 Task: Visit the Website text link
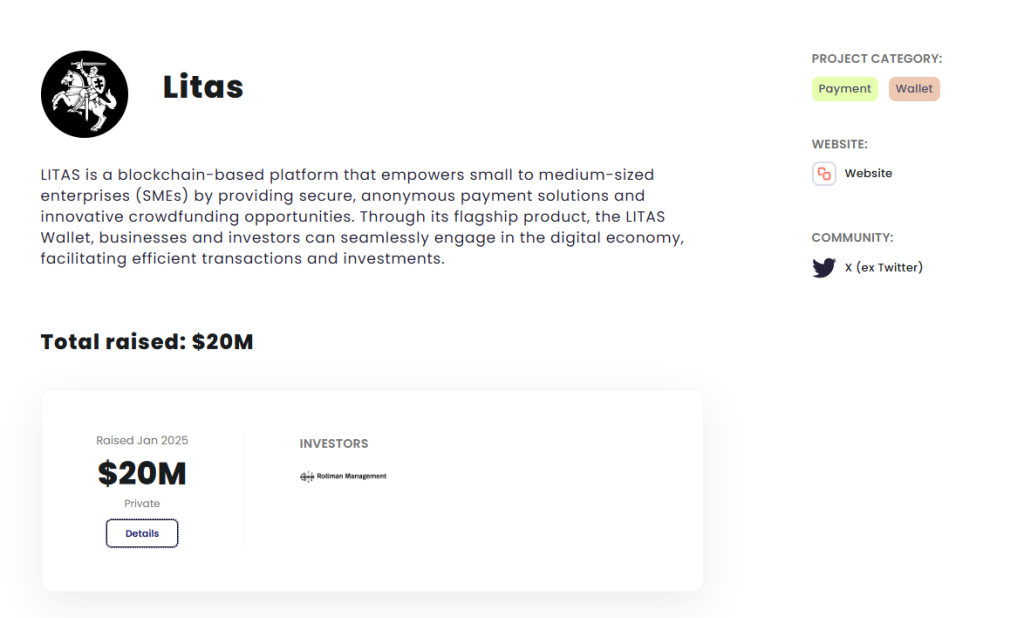pyautogui.click(x=868, y=173)
